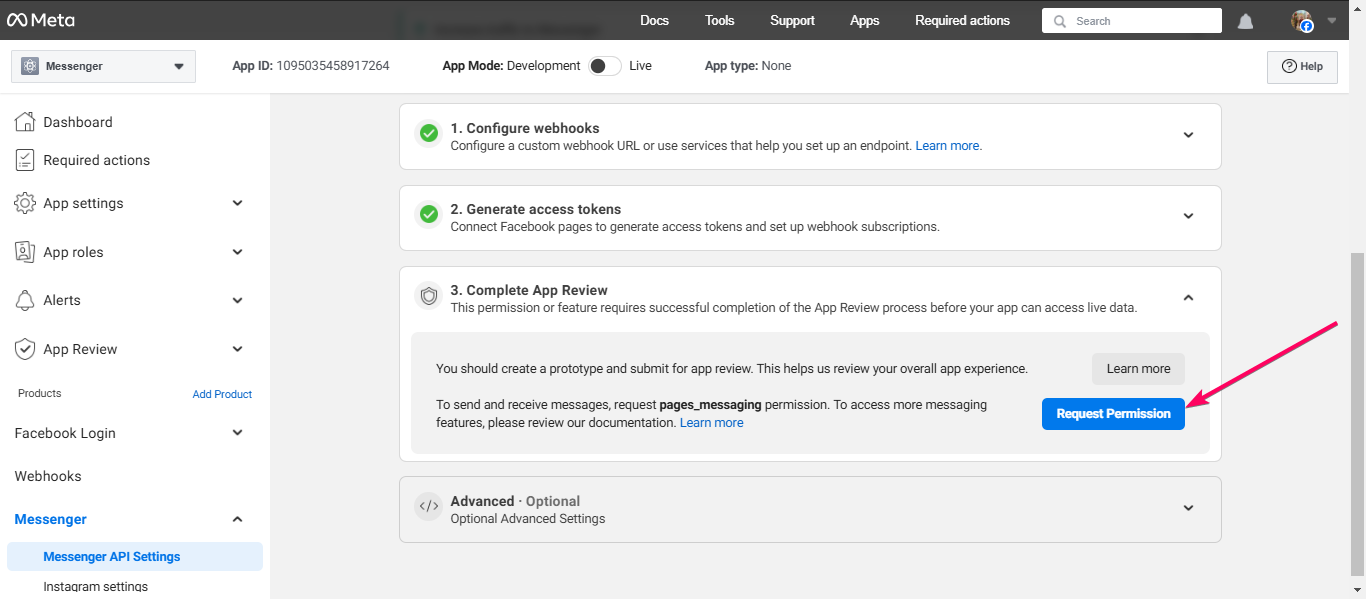The image size is (1366, 599).
Task: Collapse the Complete App Review section
Action: point(1188,297)
